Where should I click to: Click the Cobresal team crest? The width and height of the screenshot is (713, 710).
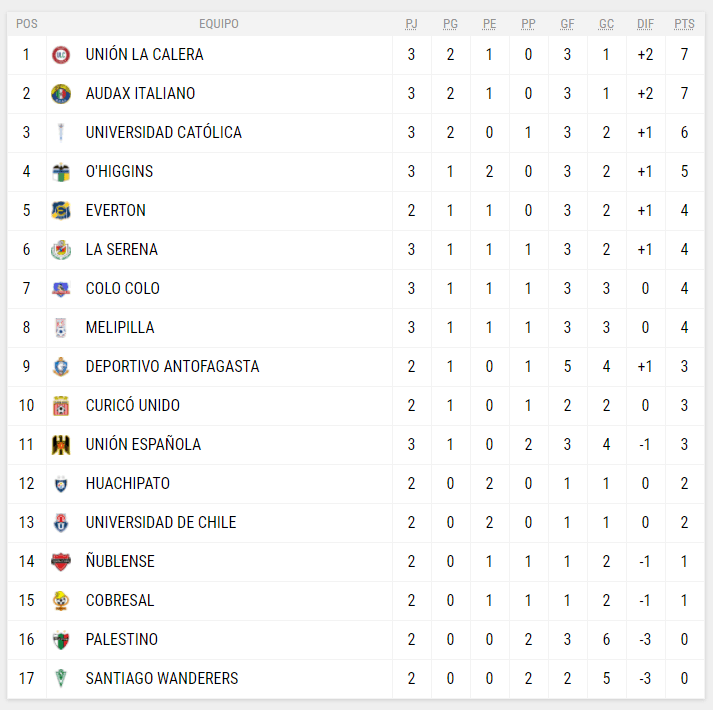tap(61, 601)
